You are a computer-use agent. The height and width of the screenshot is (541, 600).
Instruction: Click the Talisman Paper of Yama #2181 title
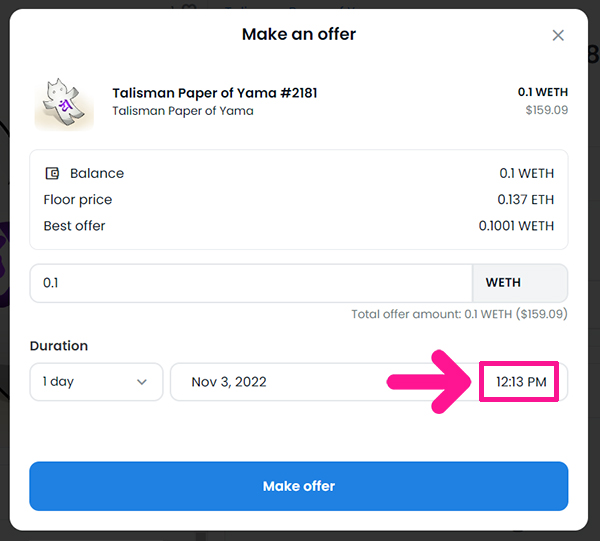215,93
